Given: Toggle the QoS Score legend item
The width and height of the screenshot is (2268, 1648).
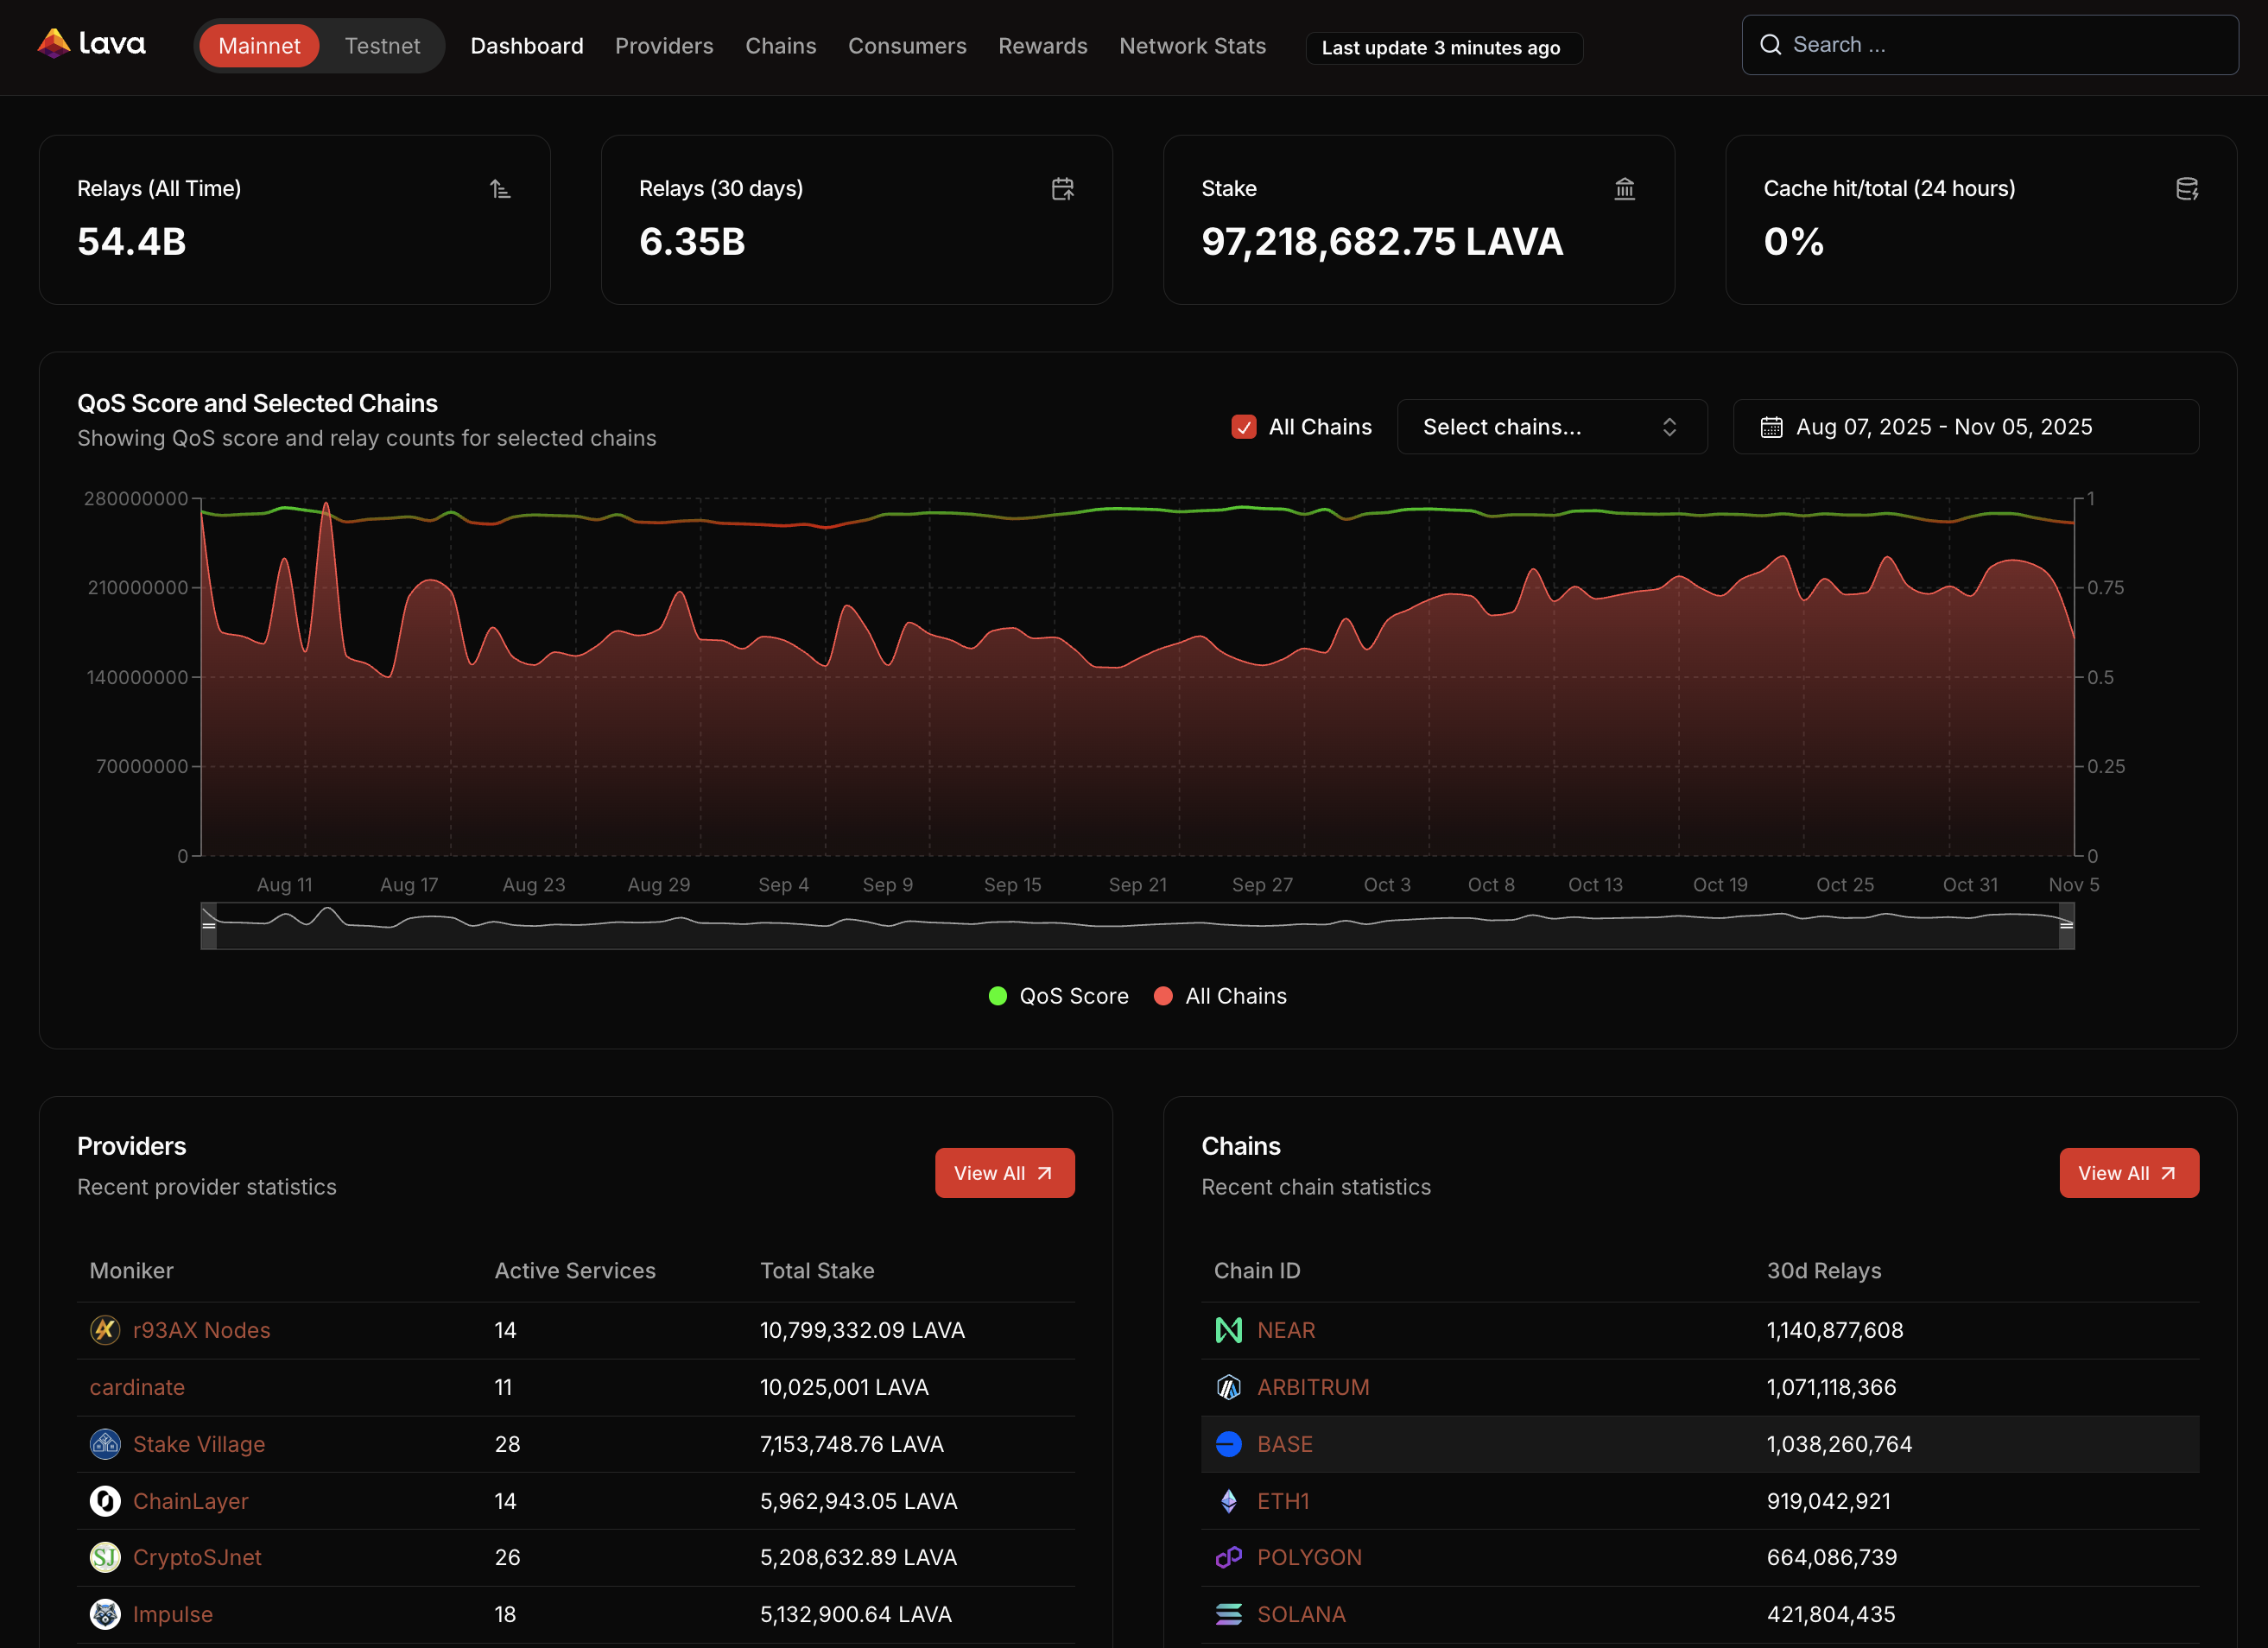Looking at the screenshot, I should click(x=1057, y=996).
